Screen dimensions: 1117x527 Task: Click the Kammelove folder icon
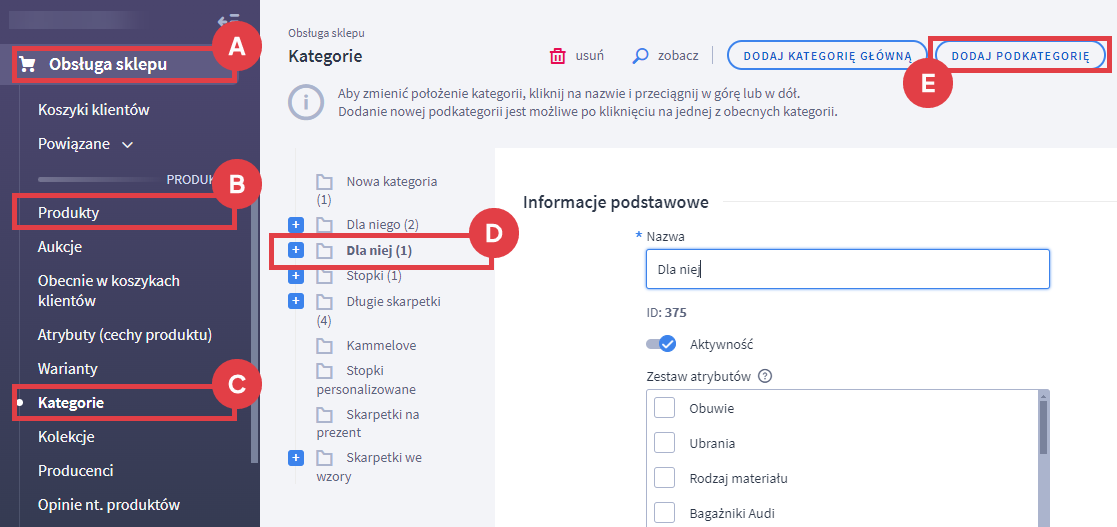click(324, 345)
